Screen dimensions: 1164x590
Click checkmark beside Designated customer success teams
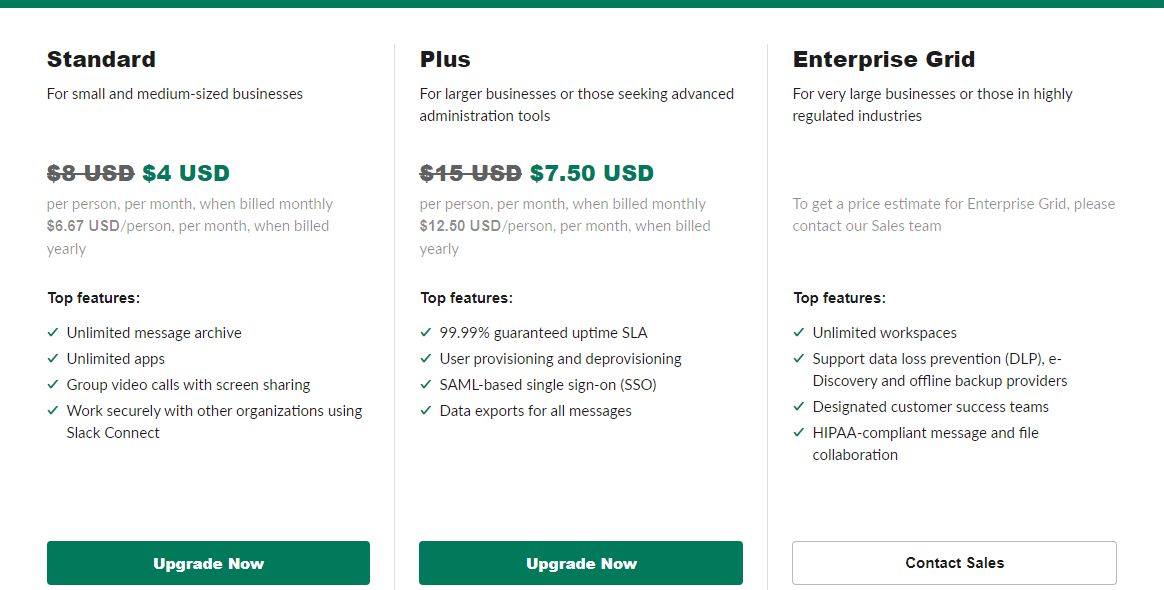click(799, 407)
